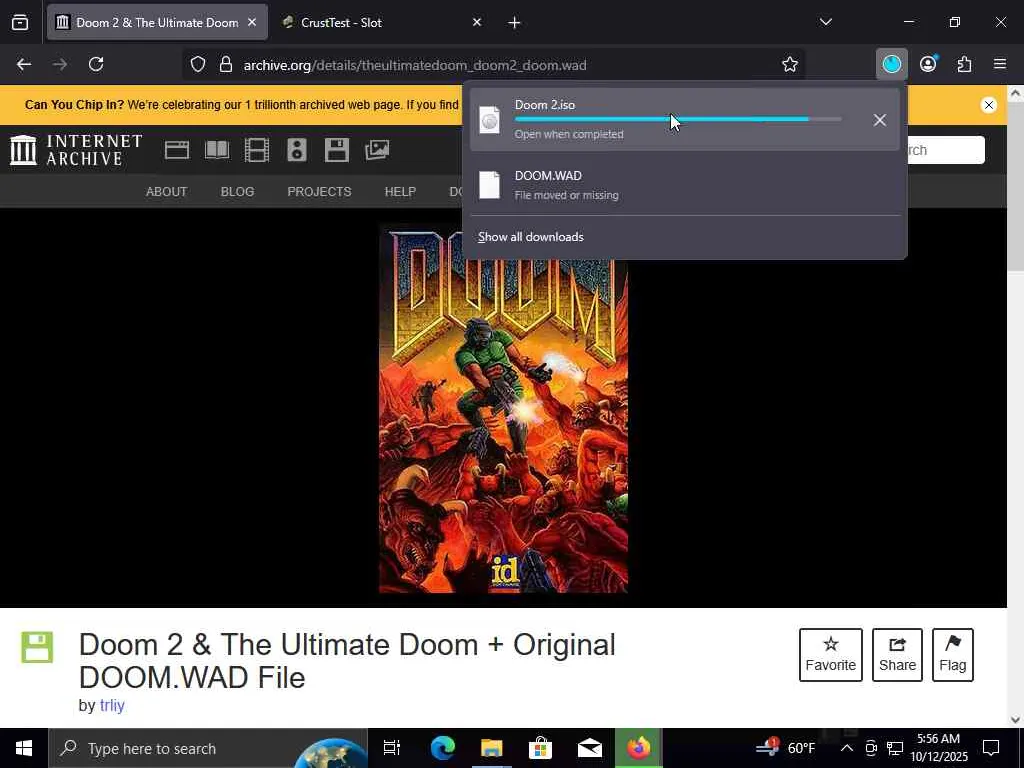Image resolution: width=1024 pixels, height=768 pixels.
Task: Open the Windows Start menu
Action: click(x=24, y=748)
